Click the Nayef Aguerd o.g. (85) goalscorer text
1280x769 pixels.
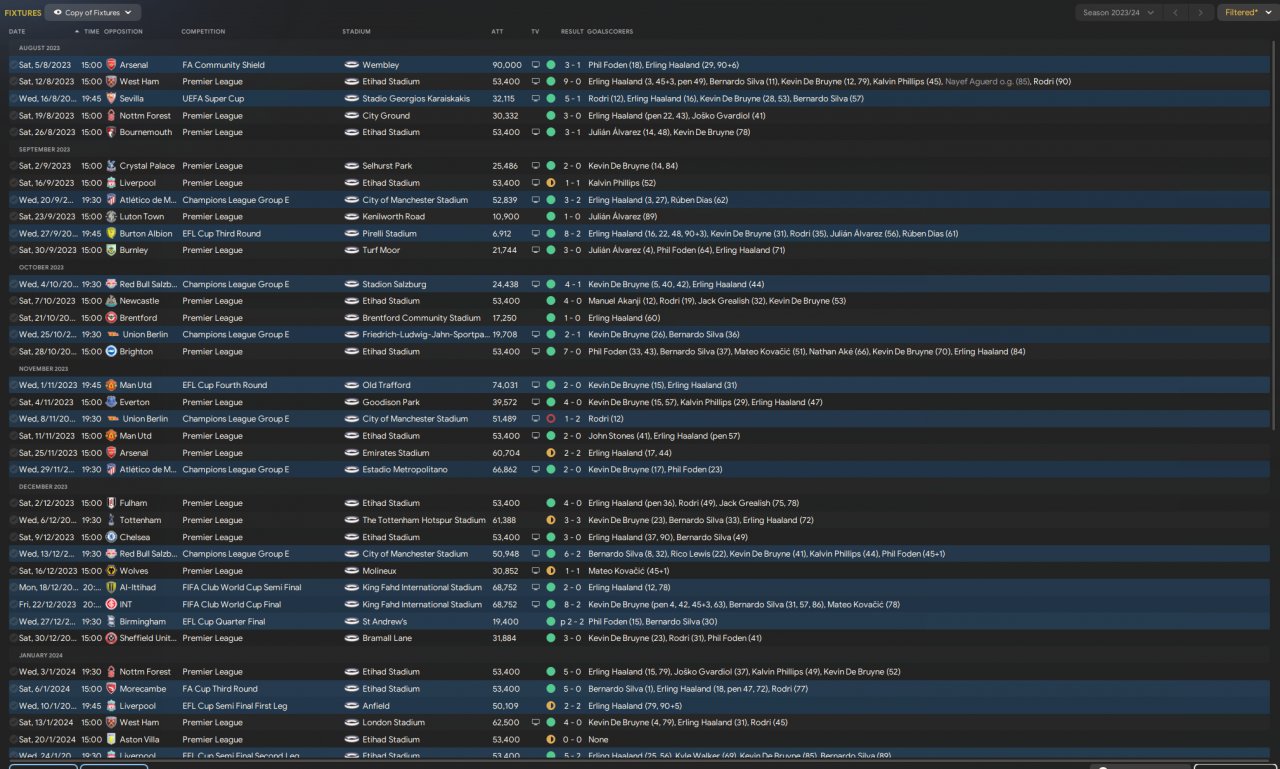[988, 82]
